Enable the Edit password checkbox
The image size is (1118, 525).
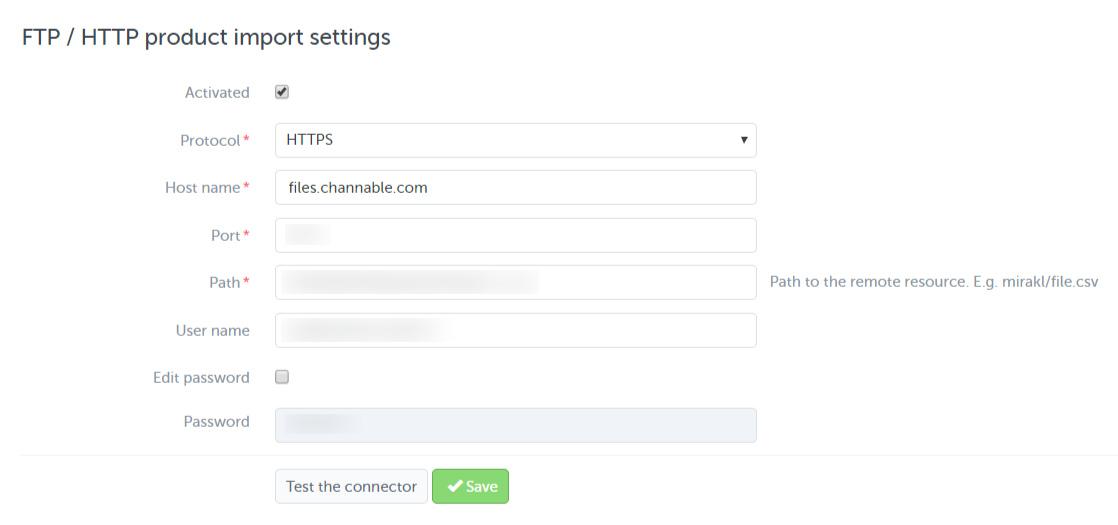pos(282,377)
